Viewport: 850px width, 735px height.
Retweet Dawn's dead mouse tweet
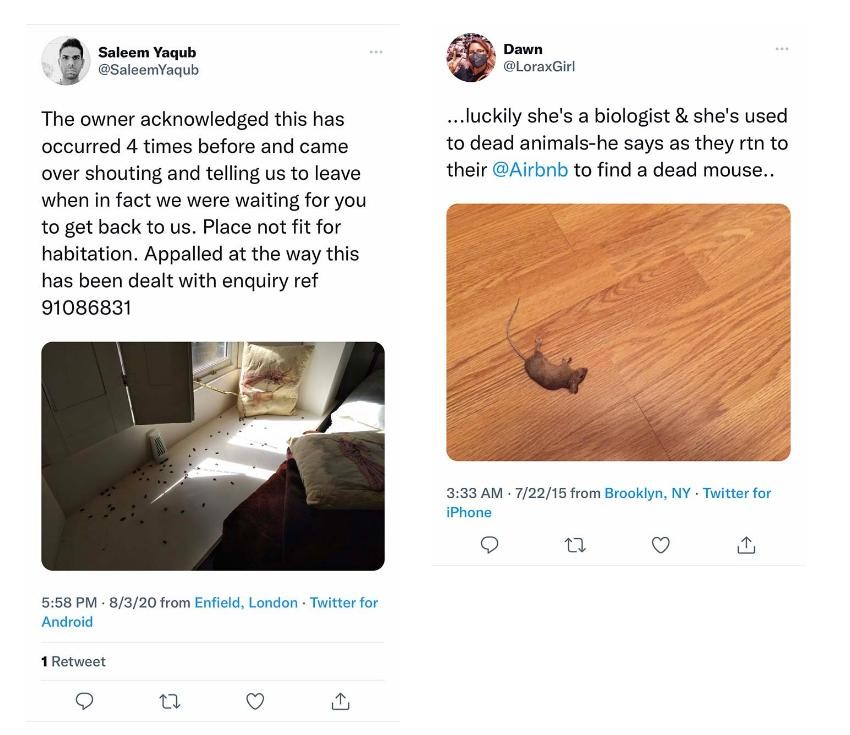click(575, 545)
